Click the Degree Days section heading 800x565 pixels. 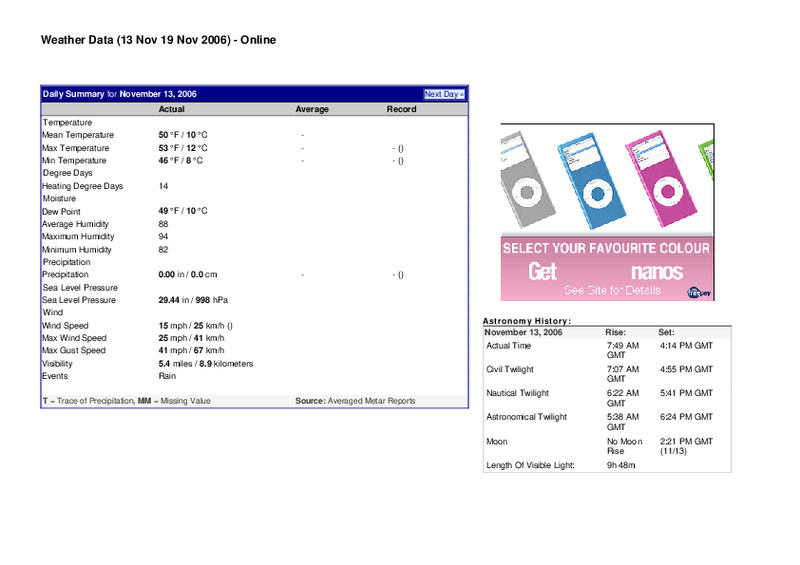coord(67,173)
